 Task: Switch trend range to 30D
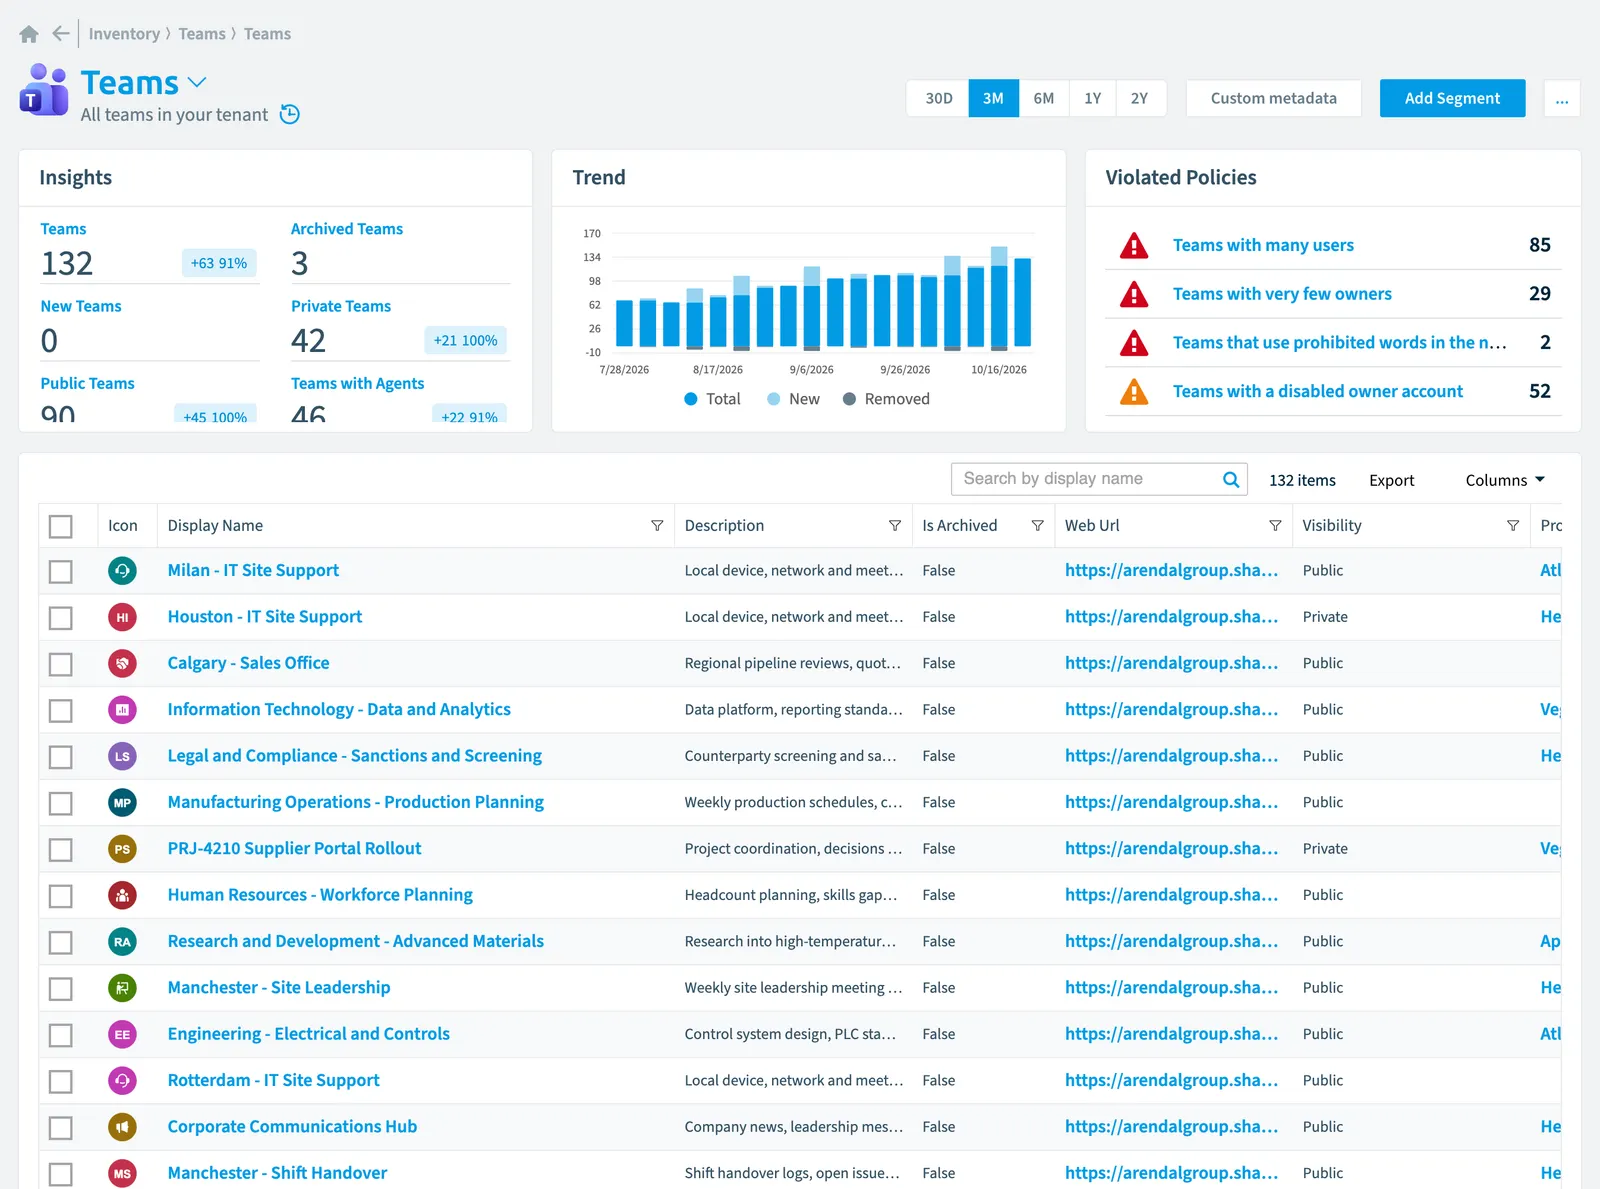(938, 98)
